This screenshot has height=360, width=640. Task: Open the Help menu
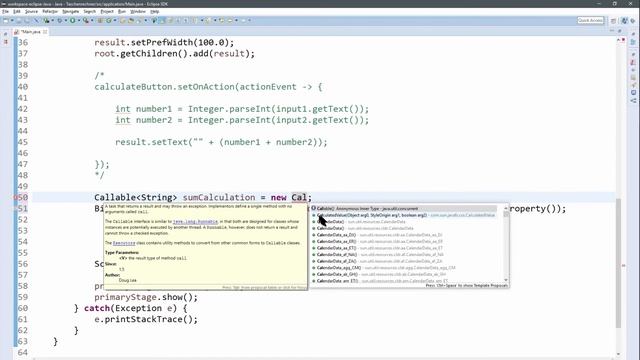pos(155,11)
